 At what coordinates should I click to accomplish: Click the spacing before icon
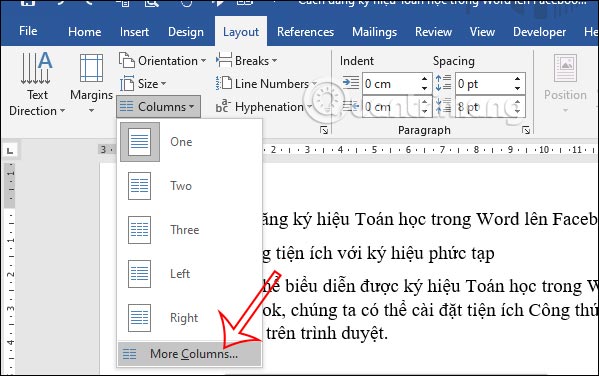pyautogui.click(x=444, y=83)
